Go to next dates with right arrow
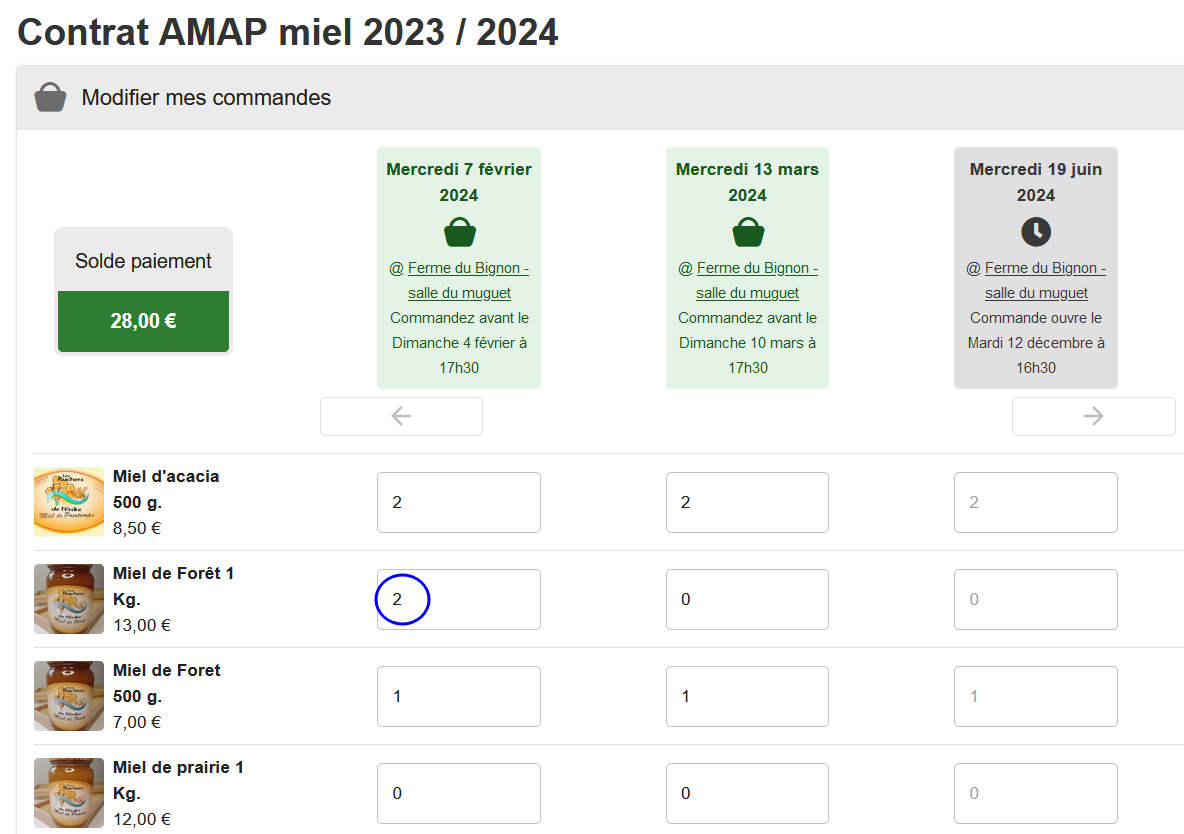 [1093, 416]
